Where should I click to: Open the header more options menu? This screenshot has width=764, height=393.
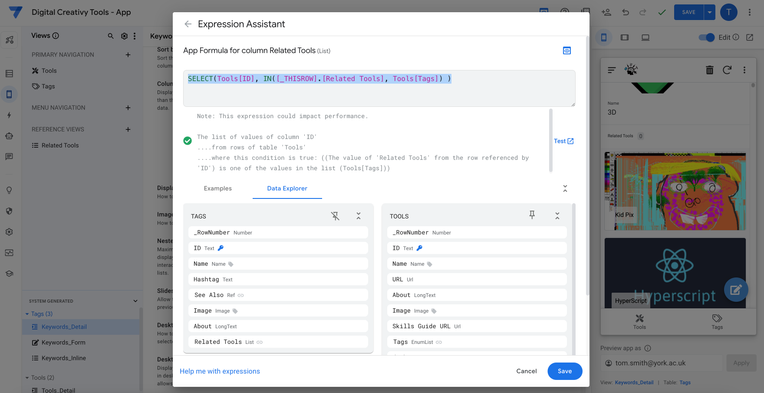click(749, 12)
